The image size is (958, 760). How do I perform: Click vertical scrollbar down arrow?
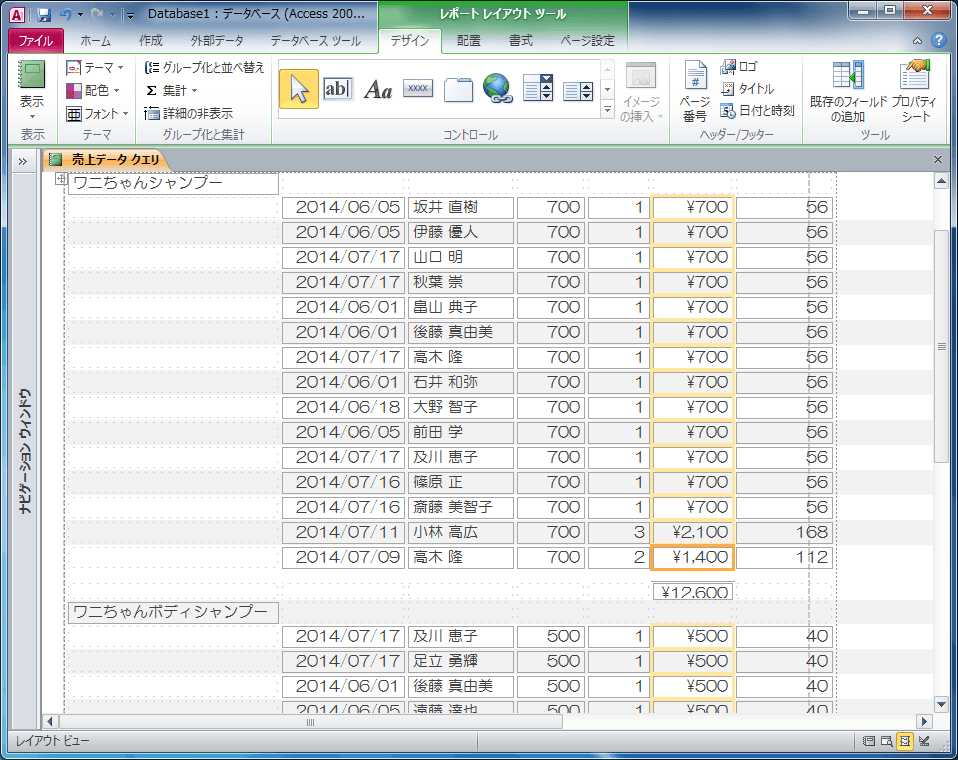(x=942, y=704)
